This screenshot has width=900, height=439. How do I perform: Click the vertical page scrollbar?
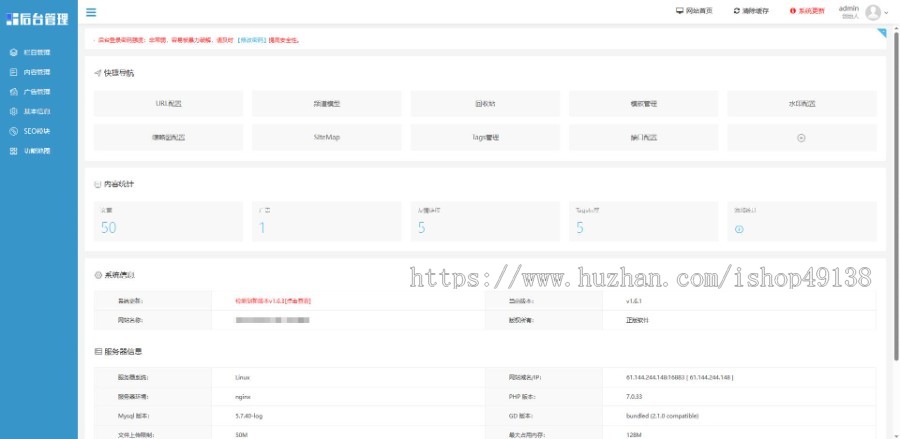[x=896, y=195]
